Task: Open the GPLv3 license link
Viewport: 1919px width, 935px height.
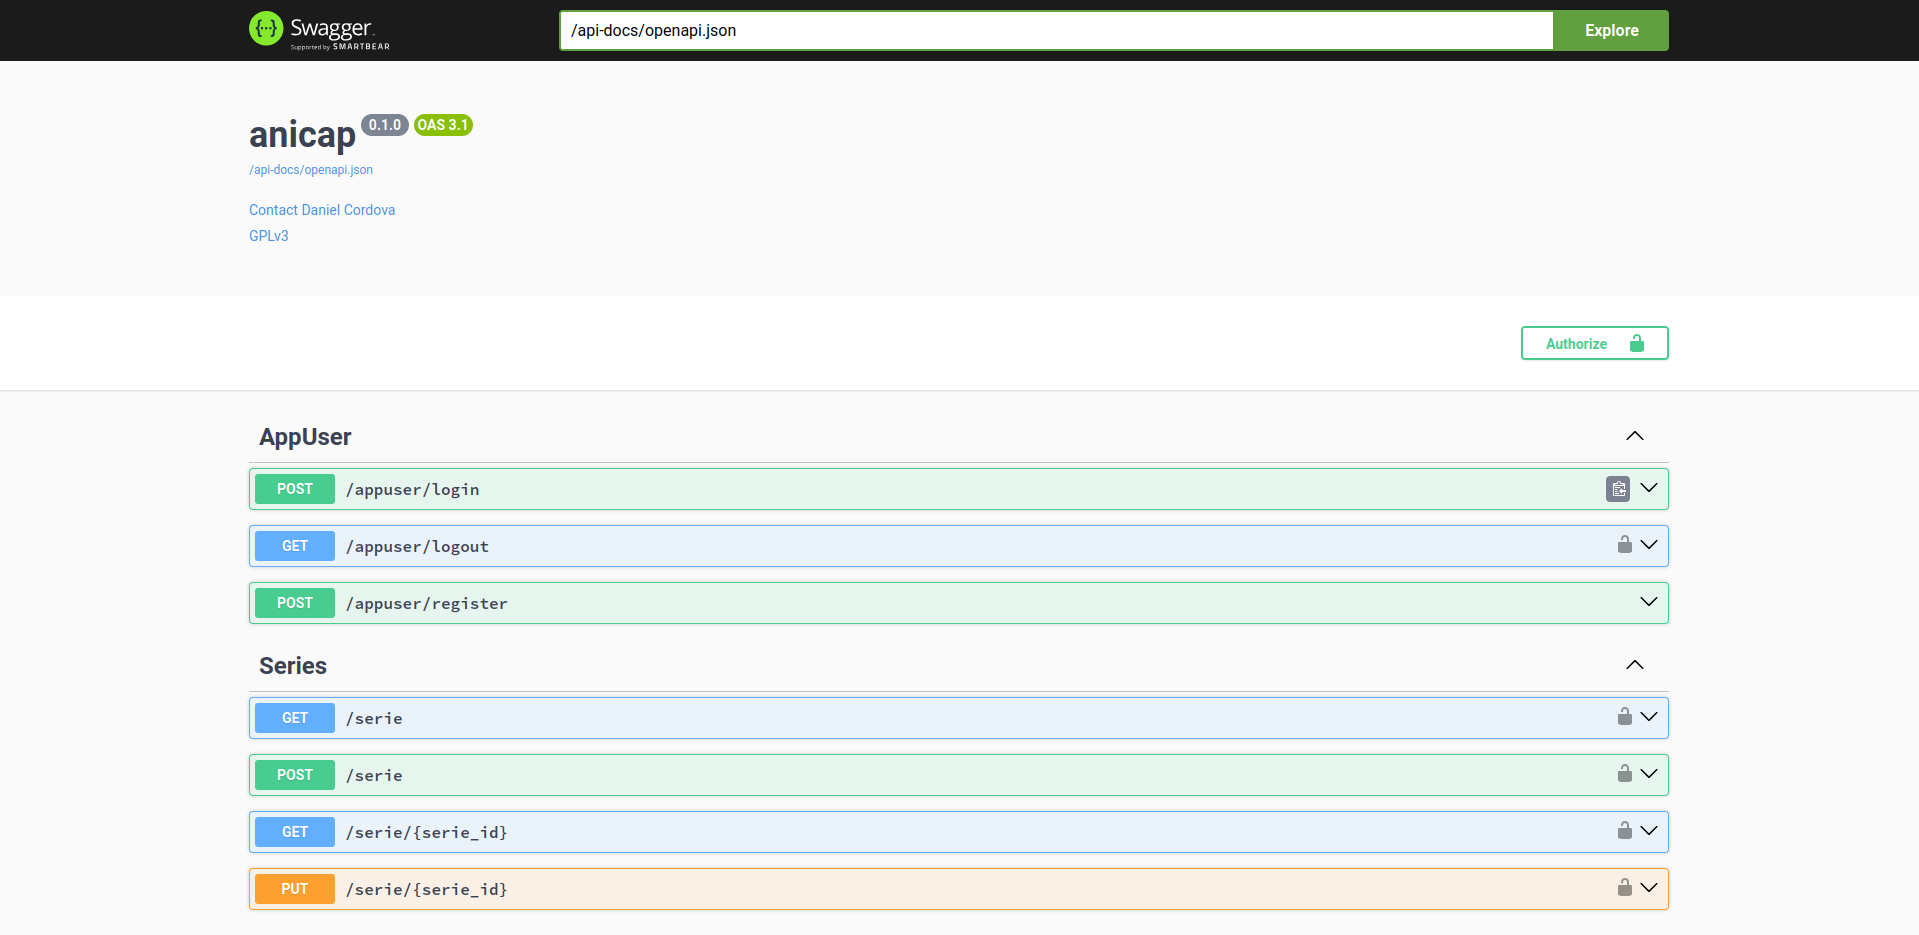Action: click(268, 235)
